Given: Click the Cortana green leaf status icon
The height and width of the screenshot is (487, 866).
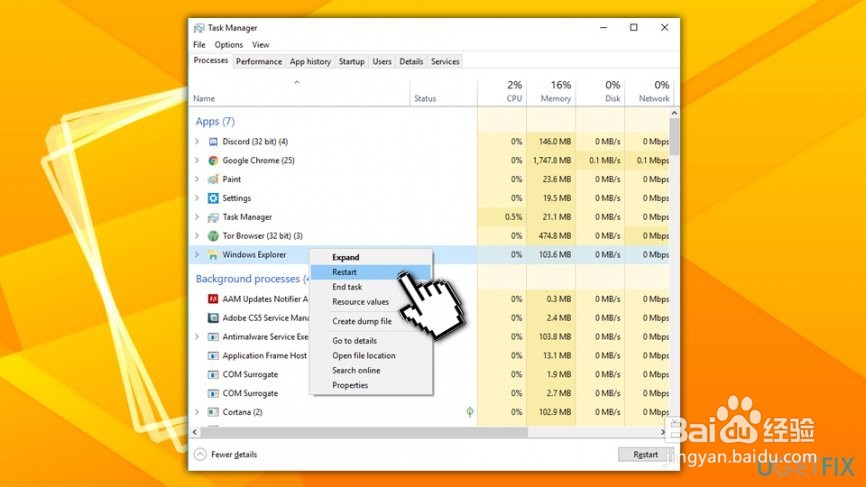Looking at the screenshot, I should coord(469,412).
